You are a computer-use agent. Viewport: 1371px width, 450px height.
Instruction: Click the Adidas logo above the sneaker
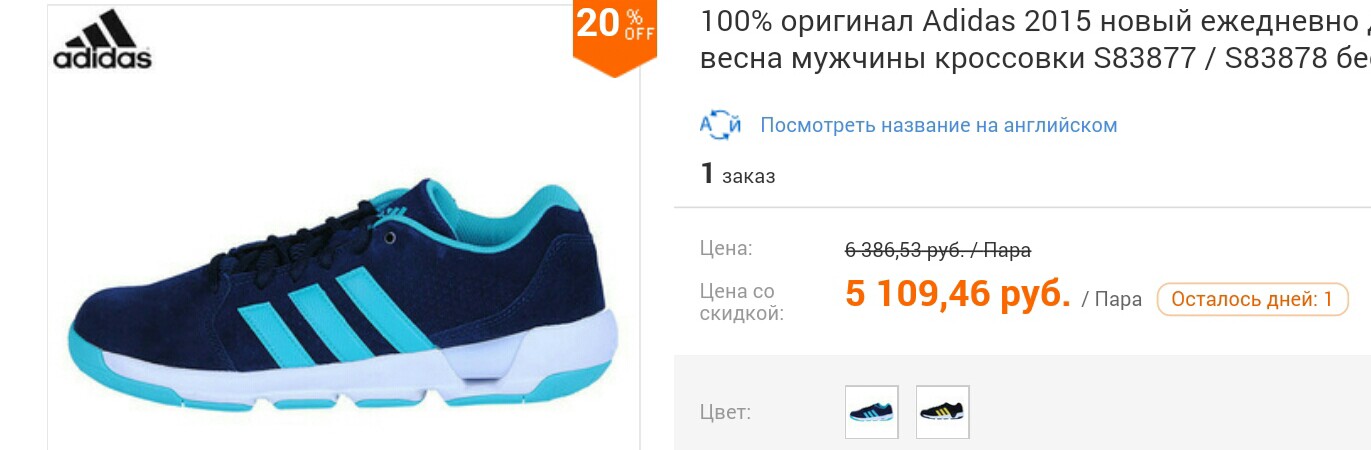tap(102, 39)
